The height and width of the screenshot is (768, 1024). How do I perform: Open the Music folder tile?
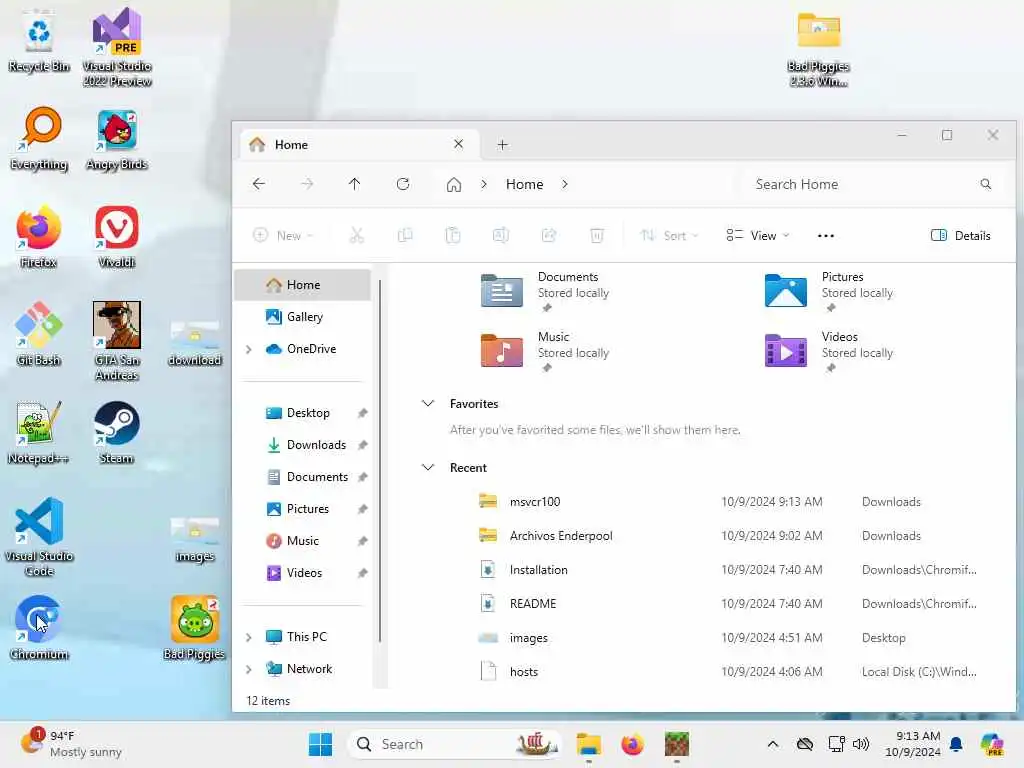coord(545,351)
